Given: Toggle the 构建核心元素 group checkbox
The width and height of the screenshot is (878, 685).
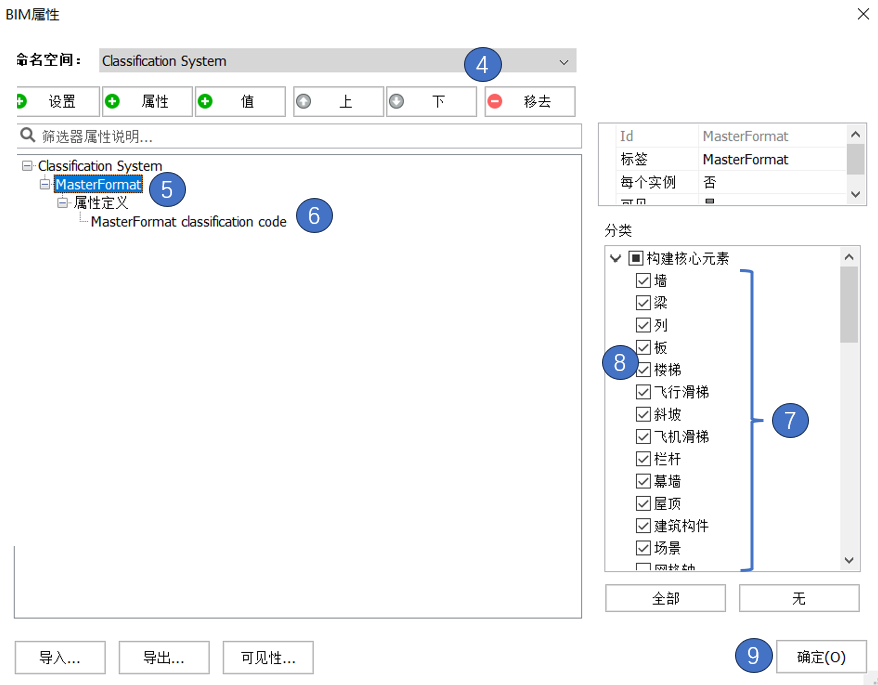Looking at the screenshot, I should point(636,258).
